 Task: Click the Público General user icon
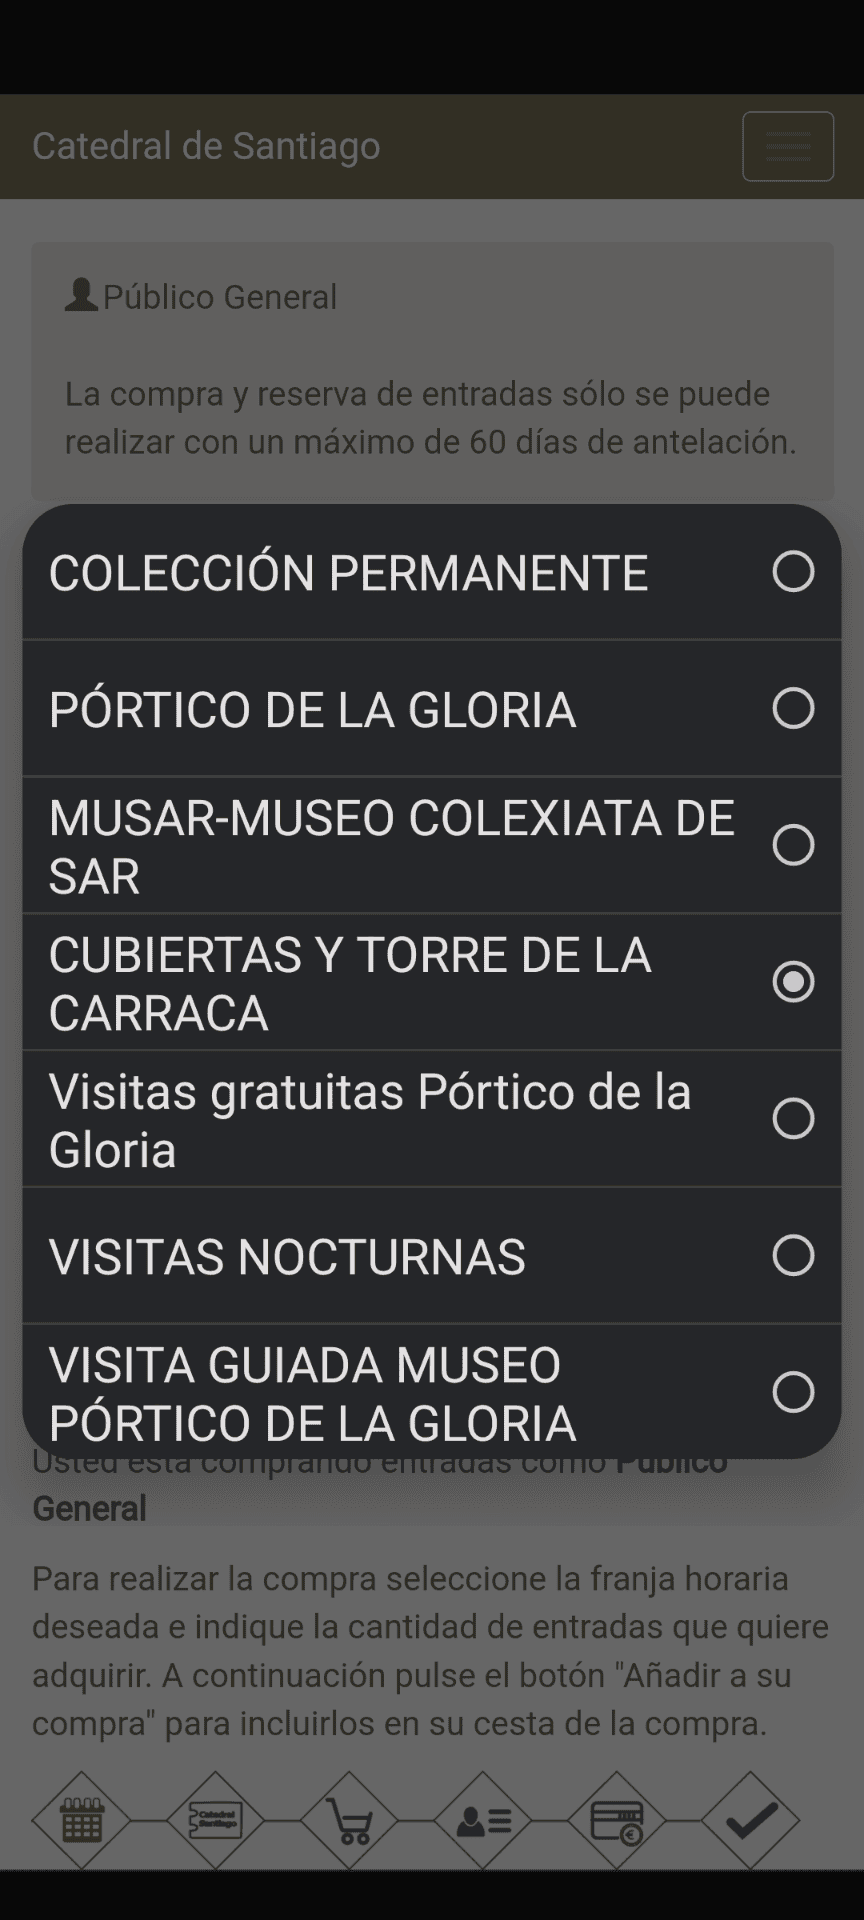(x=81, y=295)
